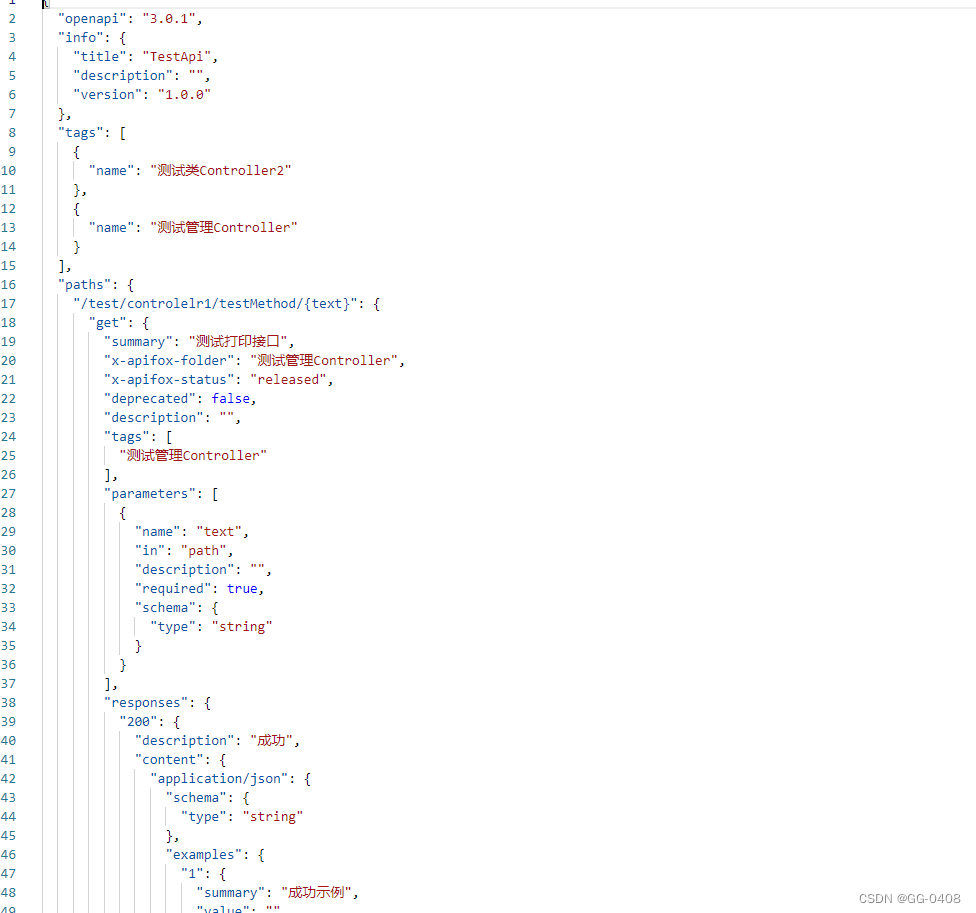
Task: Click line number 19 in the gutter
Action: click(x=10, y=341)
